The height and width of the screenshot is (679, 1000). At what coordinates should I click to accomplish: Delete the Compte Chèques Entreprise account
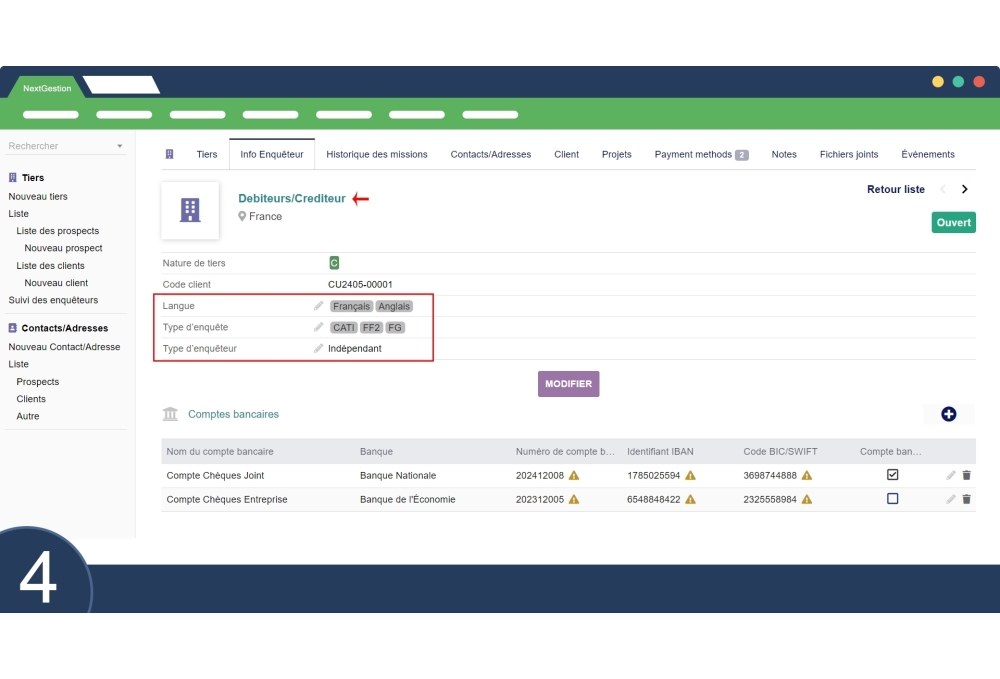pyautogui.click(x=966, y=499)
